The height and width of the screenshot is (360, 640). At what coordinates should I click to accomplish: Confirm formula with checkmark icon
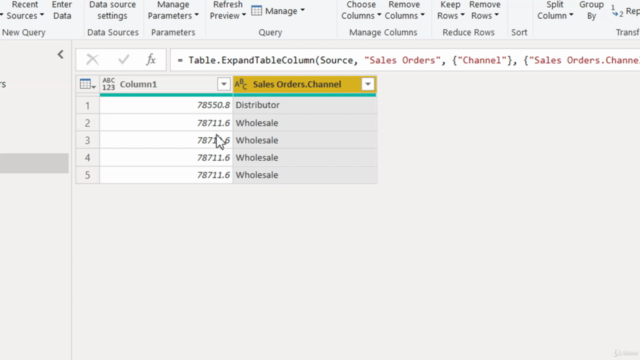click(123, 60)
